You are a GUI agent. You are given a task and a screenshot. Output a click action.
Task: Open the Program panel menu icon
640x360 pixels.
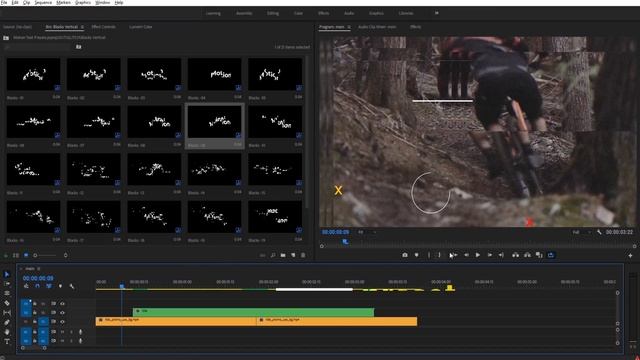[x=349, y=27]
